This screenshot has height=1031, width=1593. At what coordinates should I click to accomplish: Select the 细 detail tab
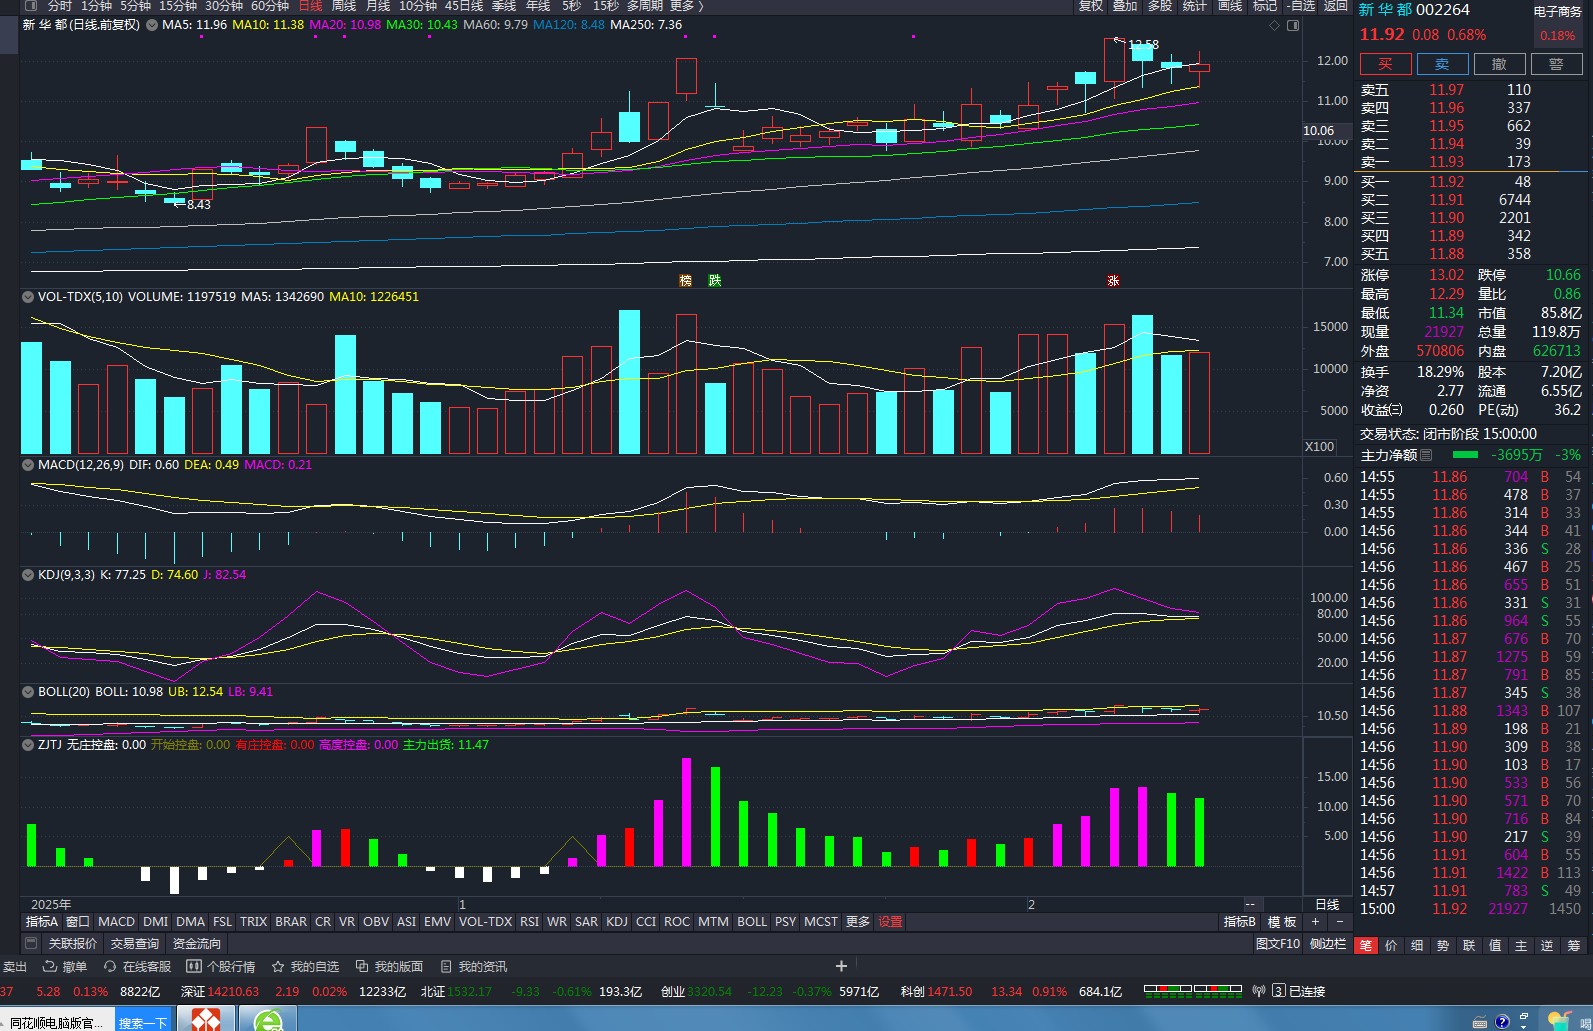click(x=1417, y=945)
